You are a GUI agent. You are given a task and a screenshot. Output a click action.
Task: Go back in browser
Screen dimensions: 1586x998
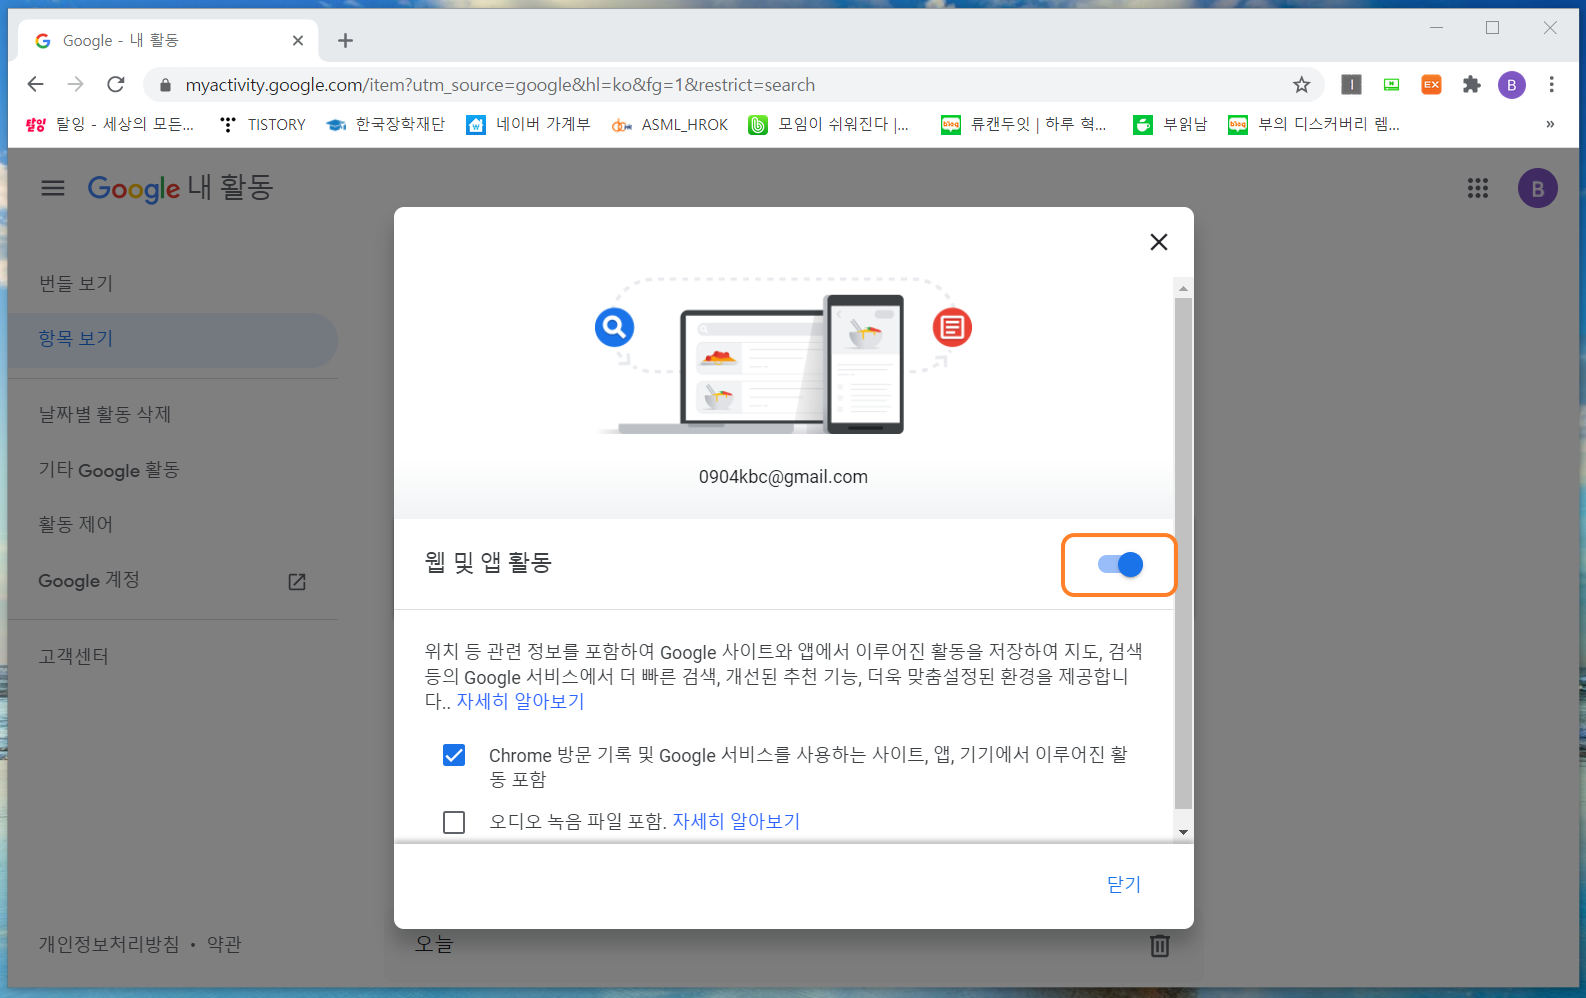[36, 85]
